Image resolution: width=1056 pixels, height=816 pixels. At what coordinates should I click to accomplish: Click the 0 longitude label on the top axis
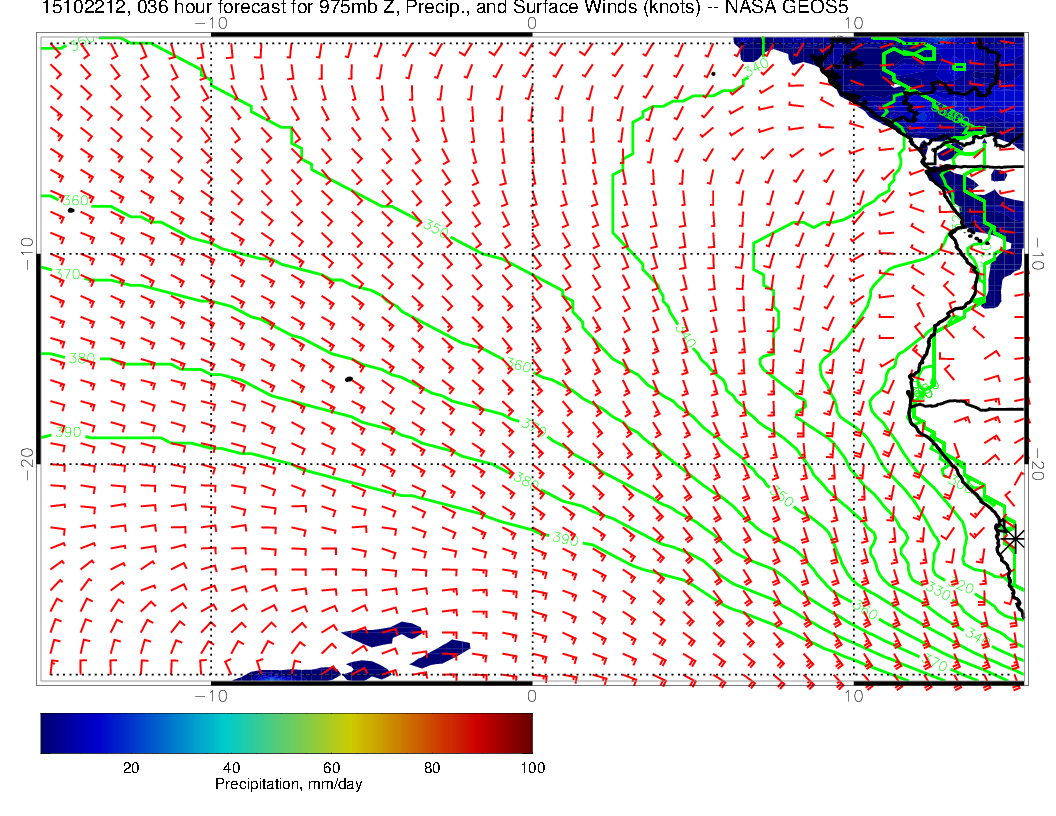pos(532,24)
